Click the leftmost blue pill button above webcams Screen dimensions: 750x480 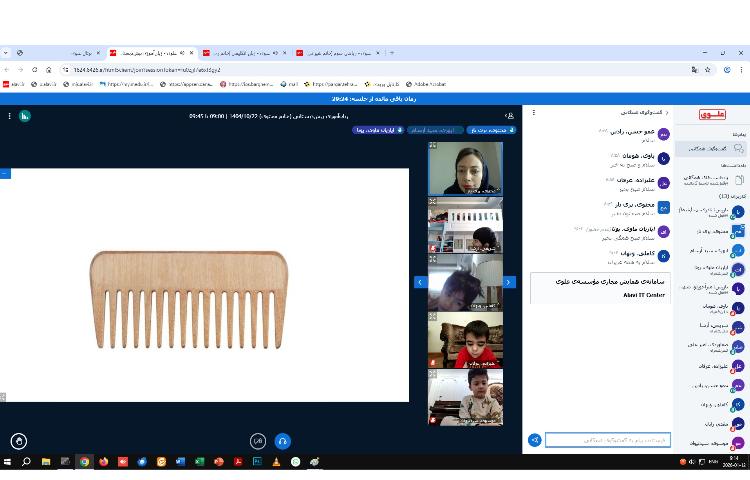point(377,130)
